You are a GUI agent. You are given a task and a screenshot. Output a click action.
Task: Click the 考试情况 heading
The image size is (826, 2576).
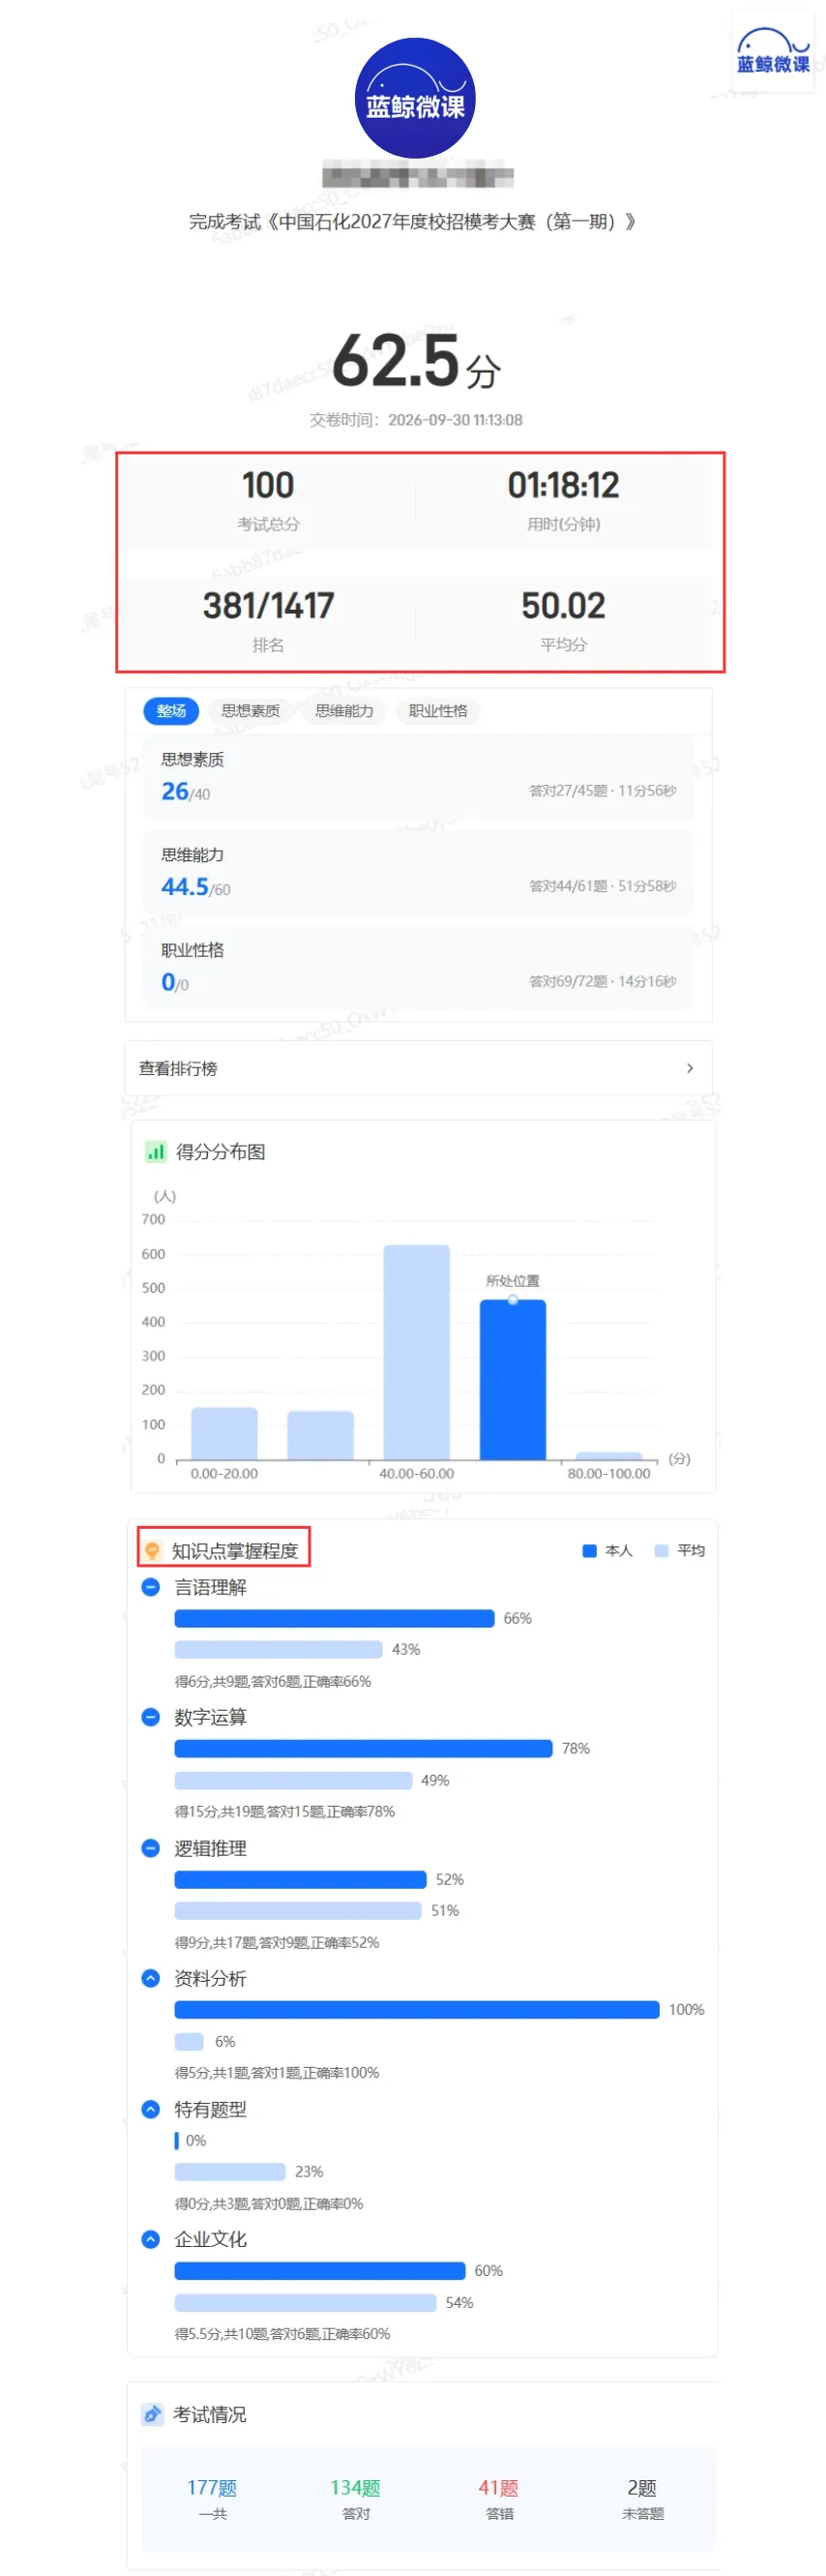tap(209, 2414)
